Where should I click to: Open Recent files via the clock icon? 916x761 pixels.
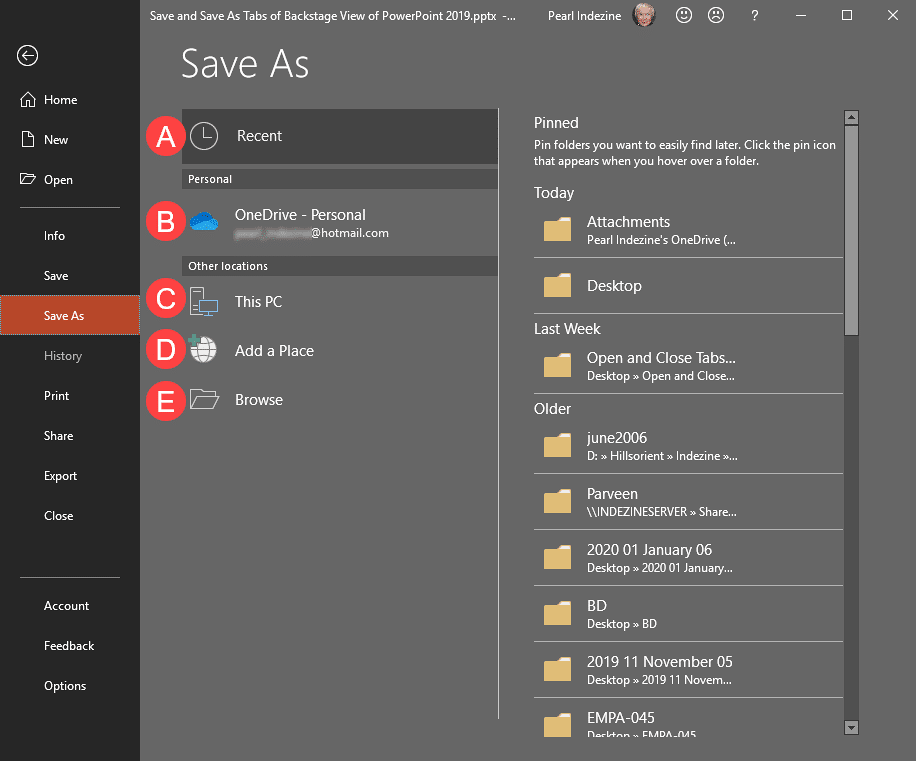coord(203,136)
